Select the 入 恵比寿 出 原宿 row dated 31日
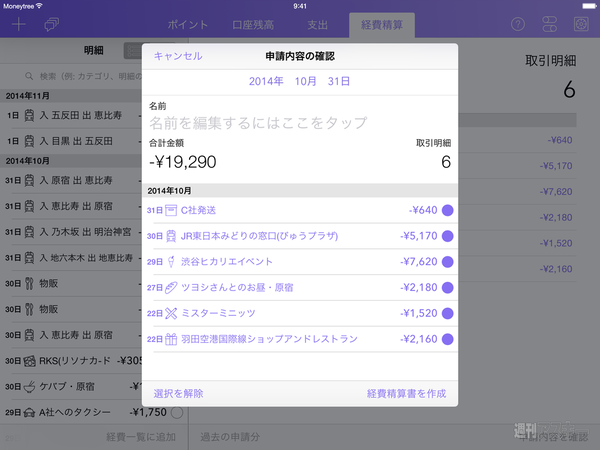The height and width of the screenshot is (450, 600). pos(73,206)
